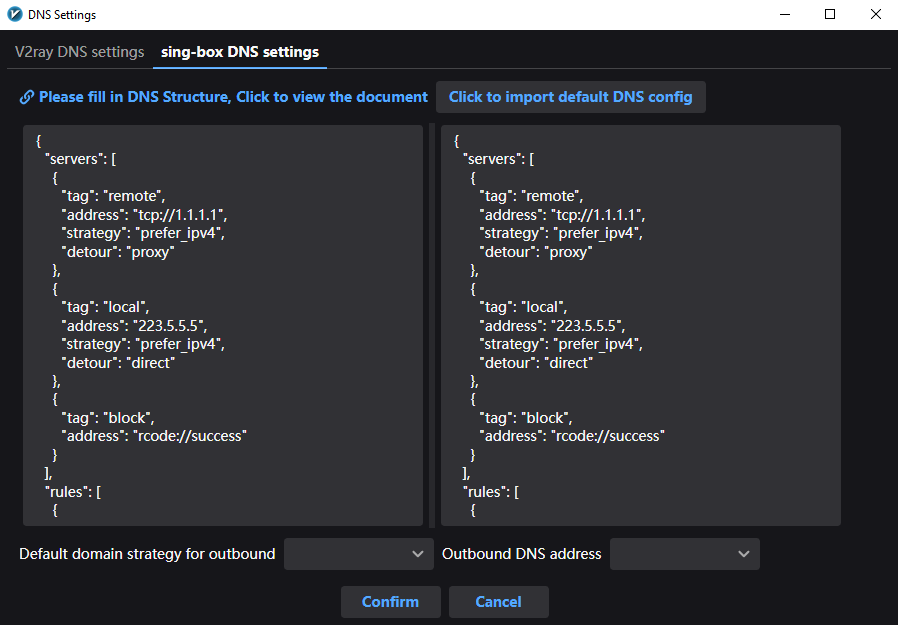Confirm the DNS settings
The width and height of the screenshot is (898, 625).
(391, 602)
